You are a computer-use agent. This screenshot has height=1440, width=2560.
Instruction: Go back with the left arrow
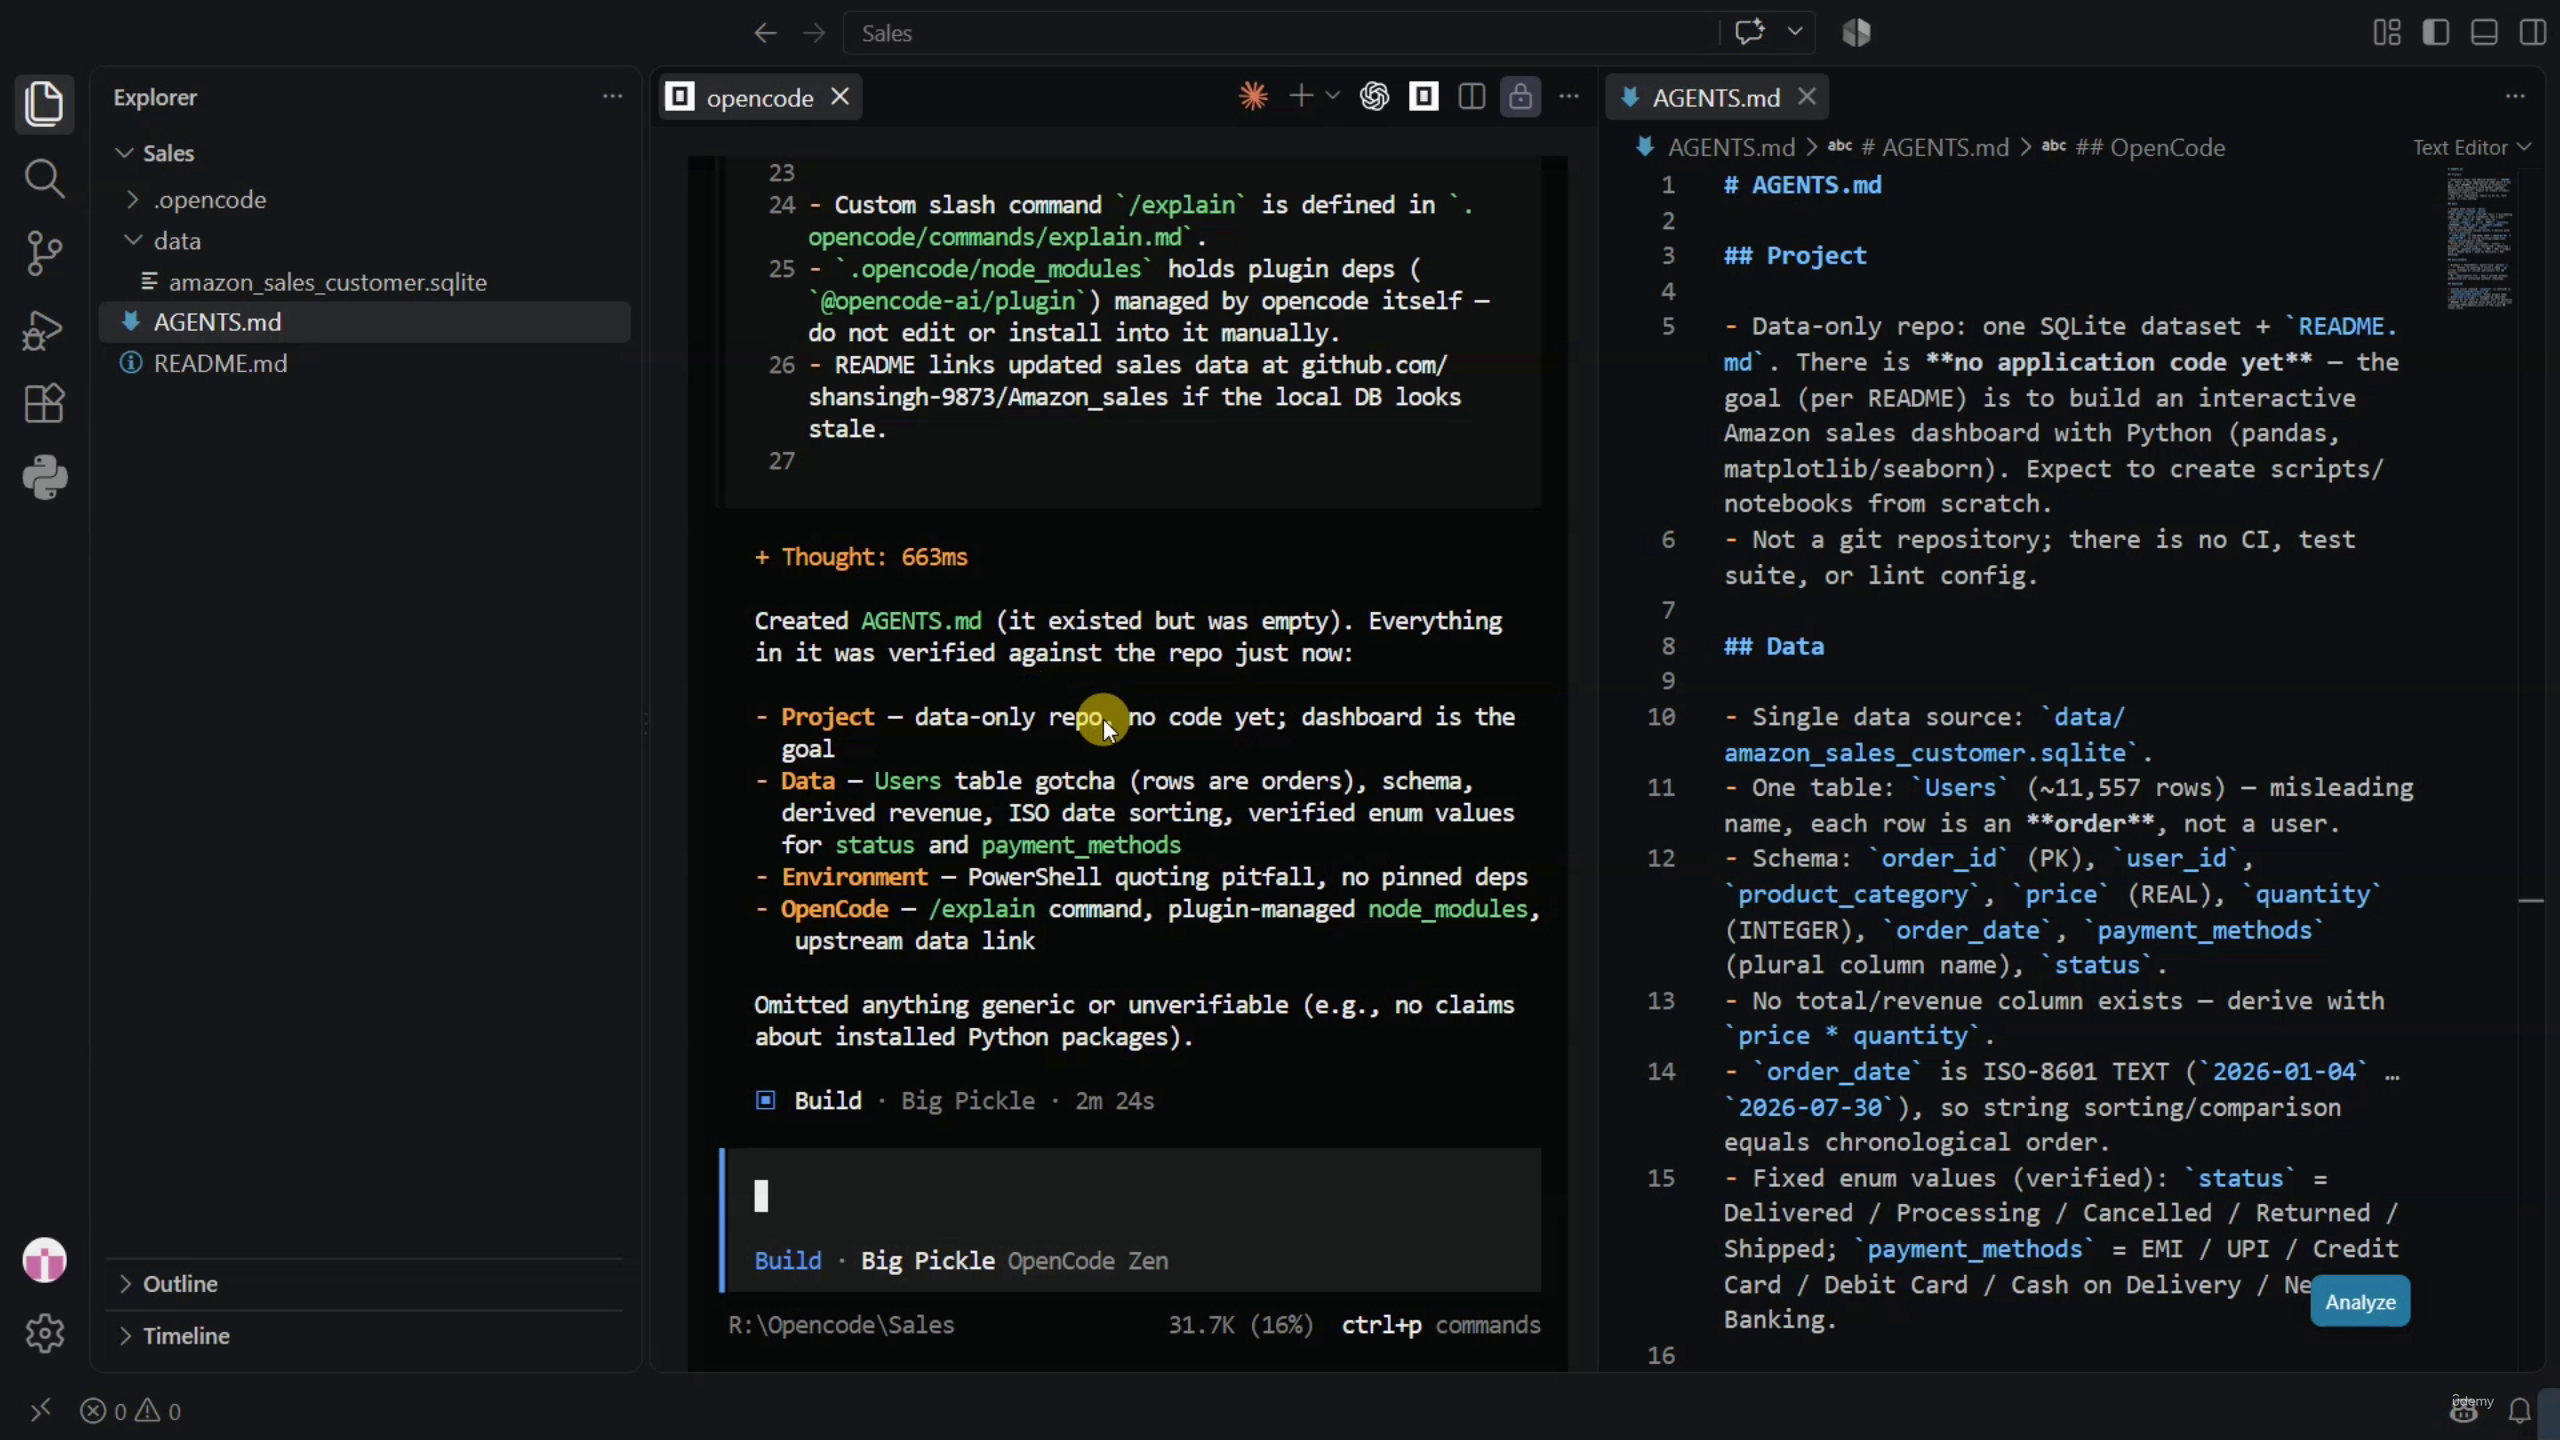pos(765,33)
